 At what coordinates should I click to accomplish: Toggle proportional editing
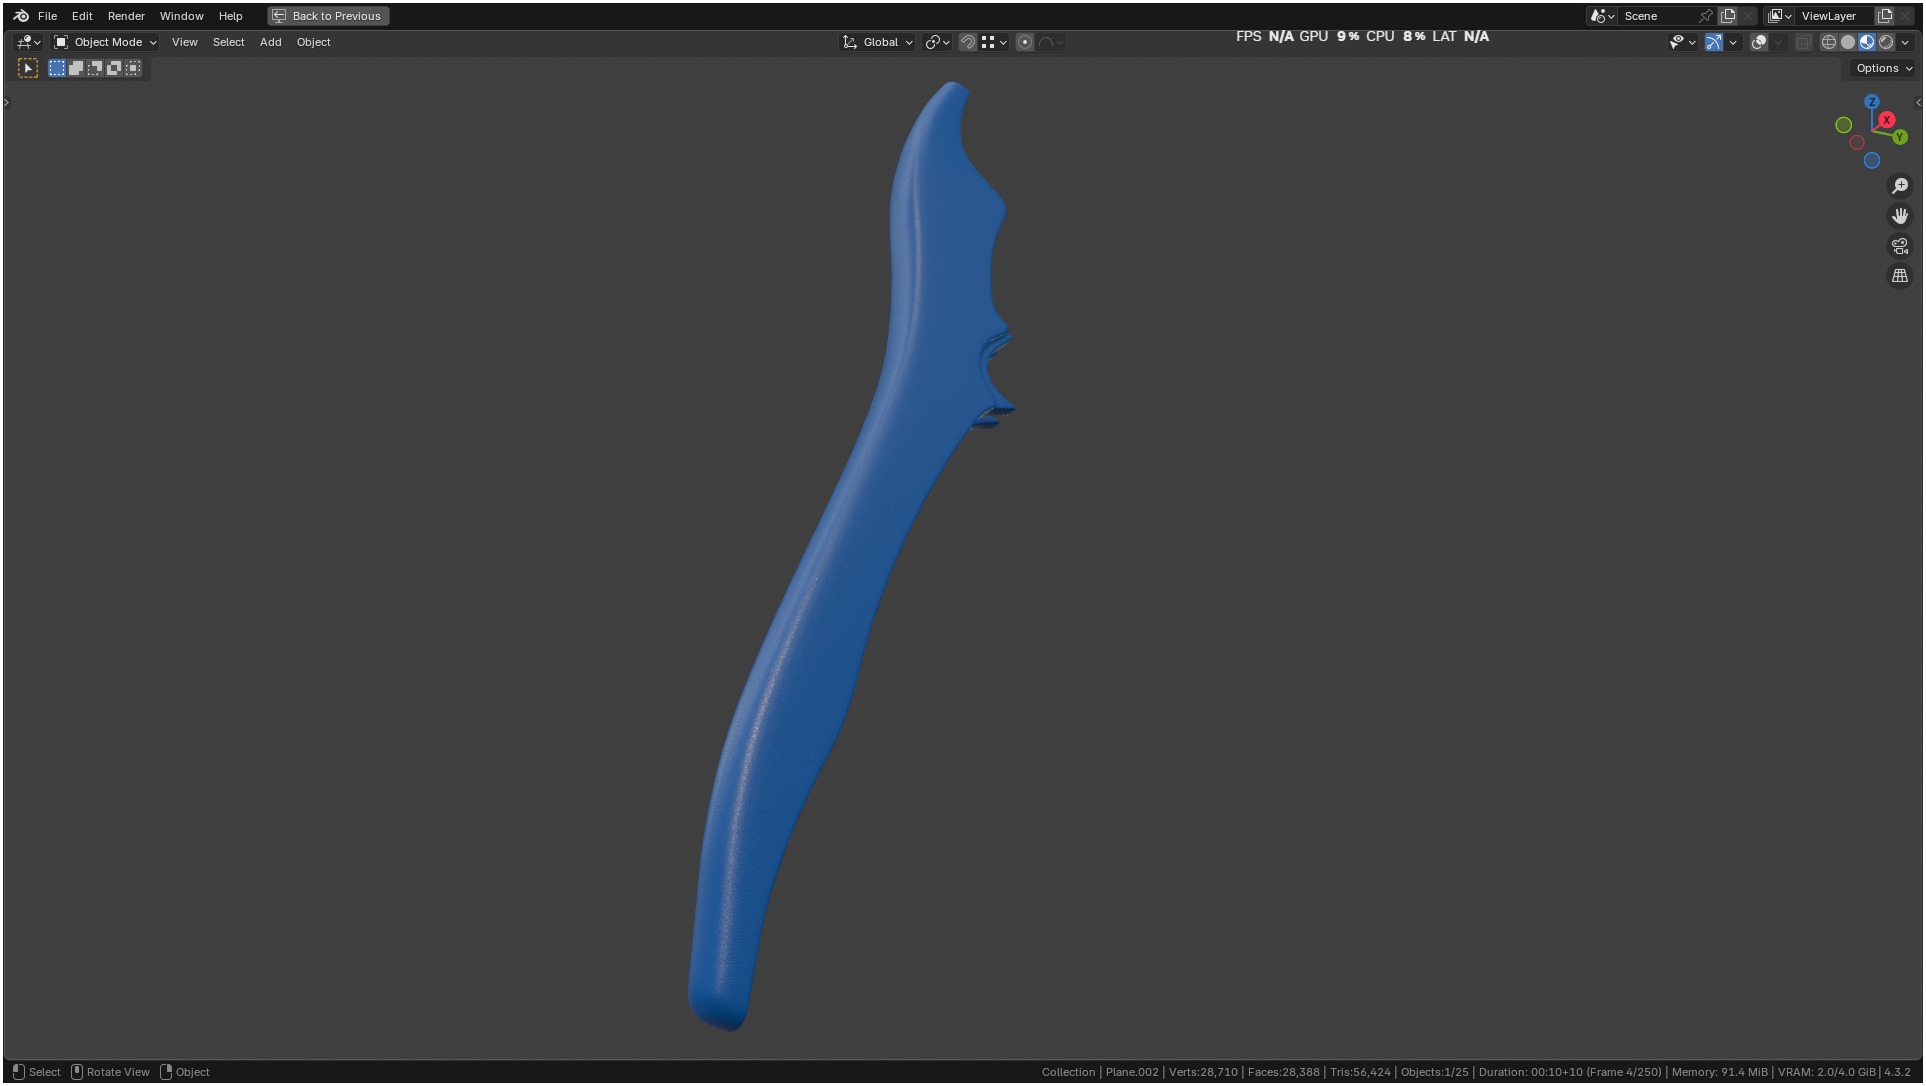[x=1025, y=42]
